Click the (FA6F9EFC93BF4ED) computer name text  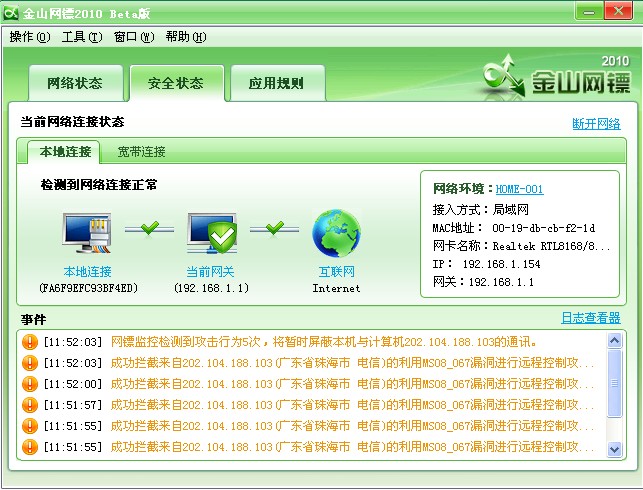88,288
